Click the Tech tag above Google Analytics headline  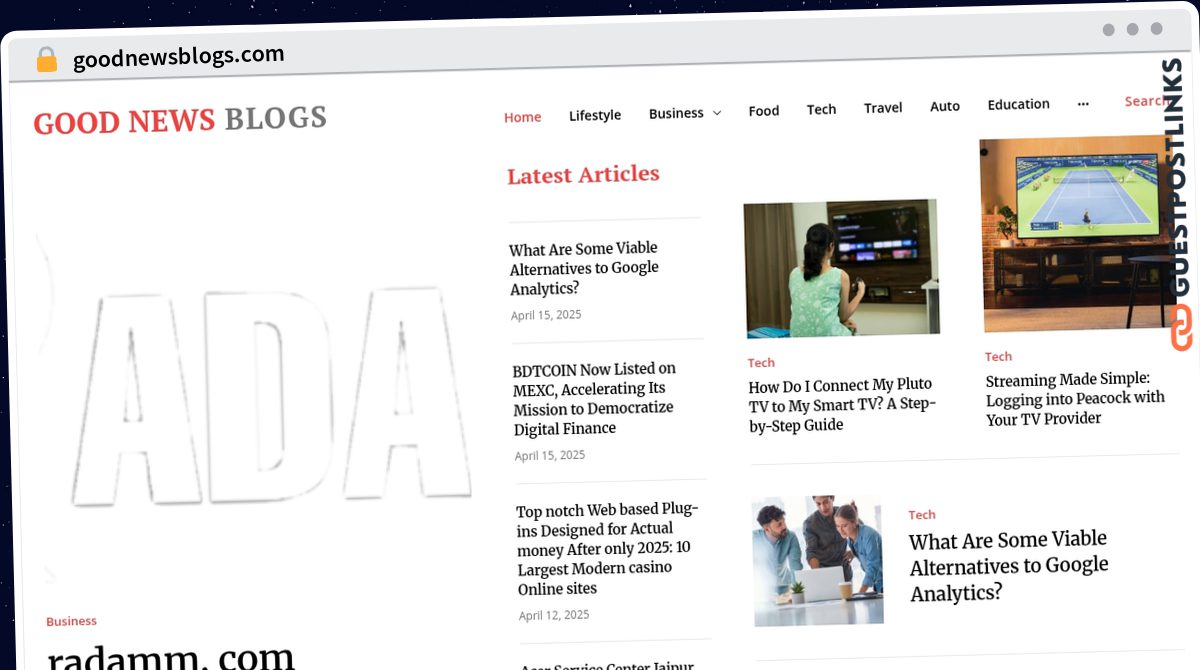[x=922, y=515]
